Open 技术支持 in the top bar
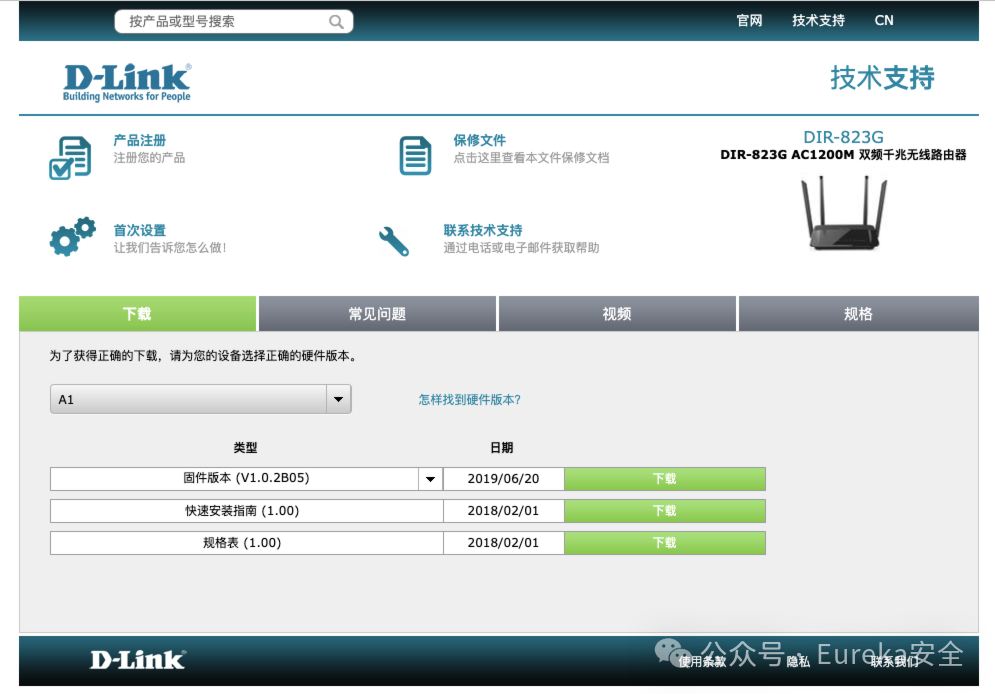 (x=819, y=20)
